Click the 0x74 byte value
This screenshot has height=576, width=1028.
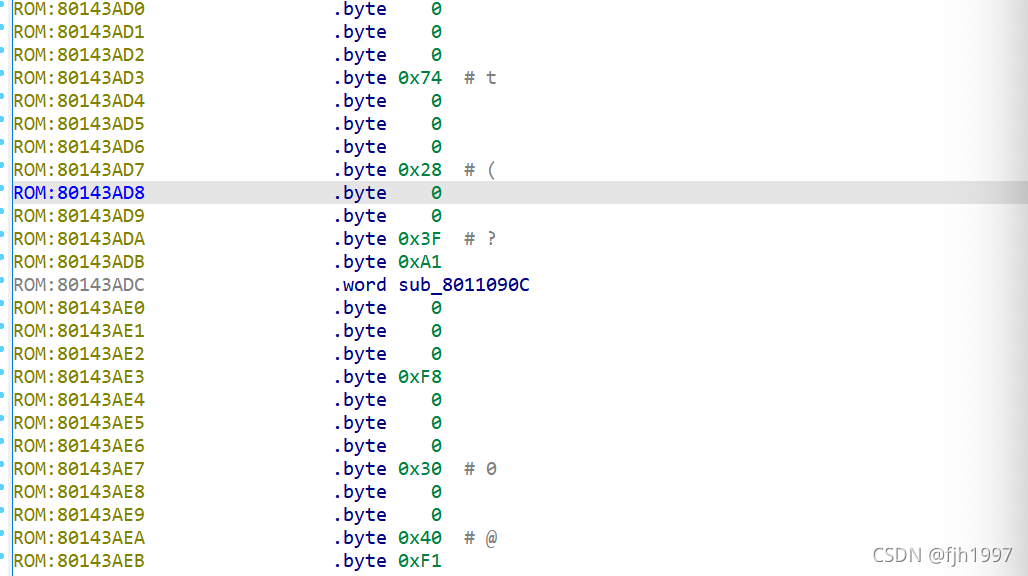(x=420, y=78)
